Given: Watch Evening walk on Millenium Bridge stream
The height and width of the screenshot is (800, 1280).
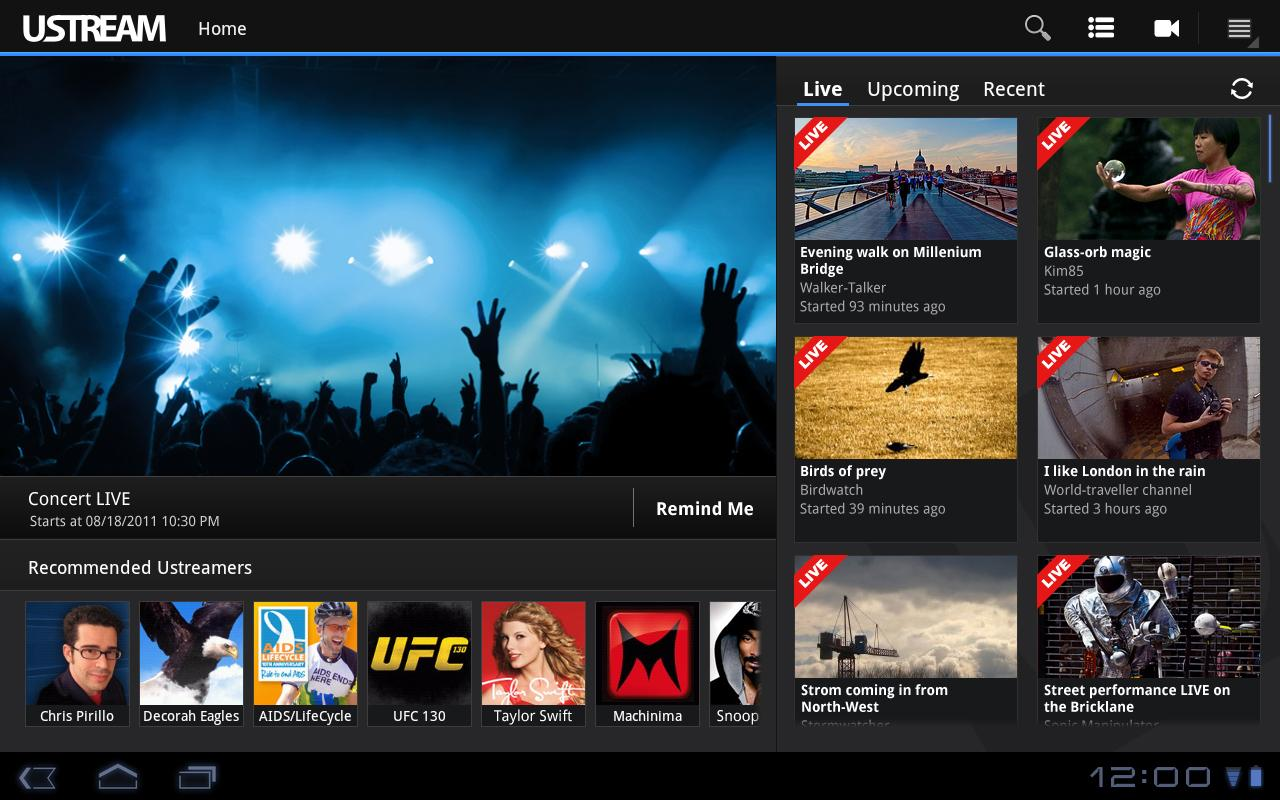Looking at the screenshot, I should (905, 220).
